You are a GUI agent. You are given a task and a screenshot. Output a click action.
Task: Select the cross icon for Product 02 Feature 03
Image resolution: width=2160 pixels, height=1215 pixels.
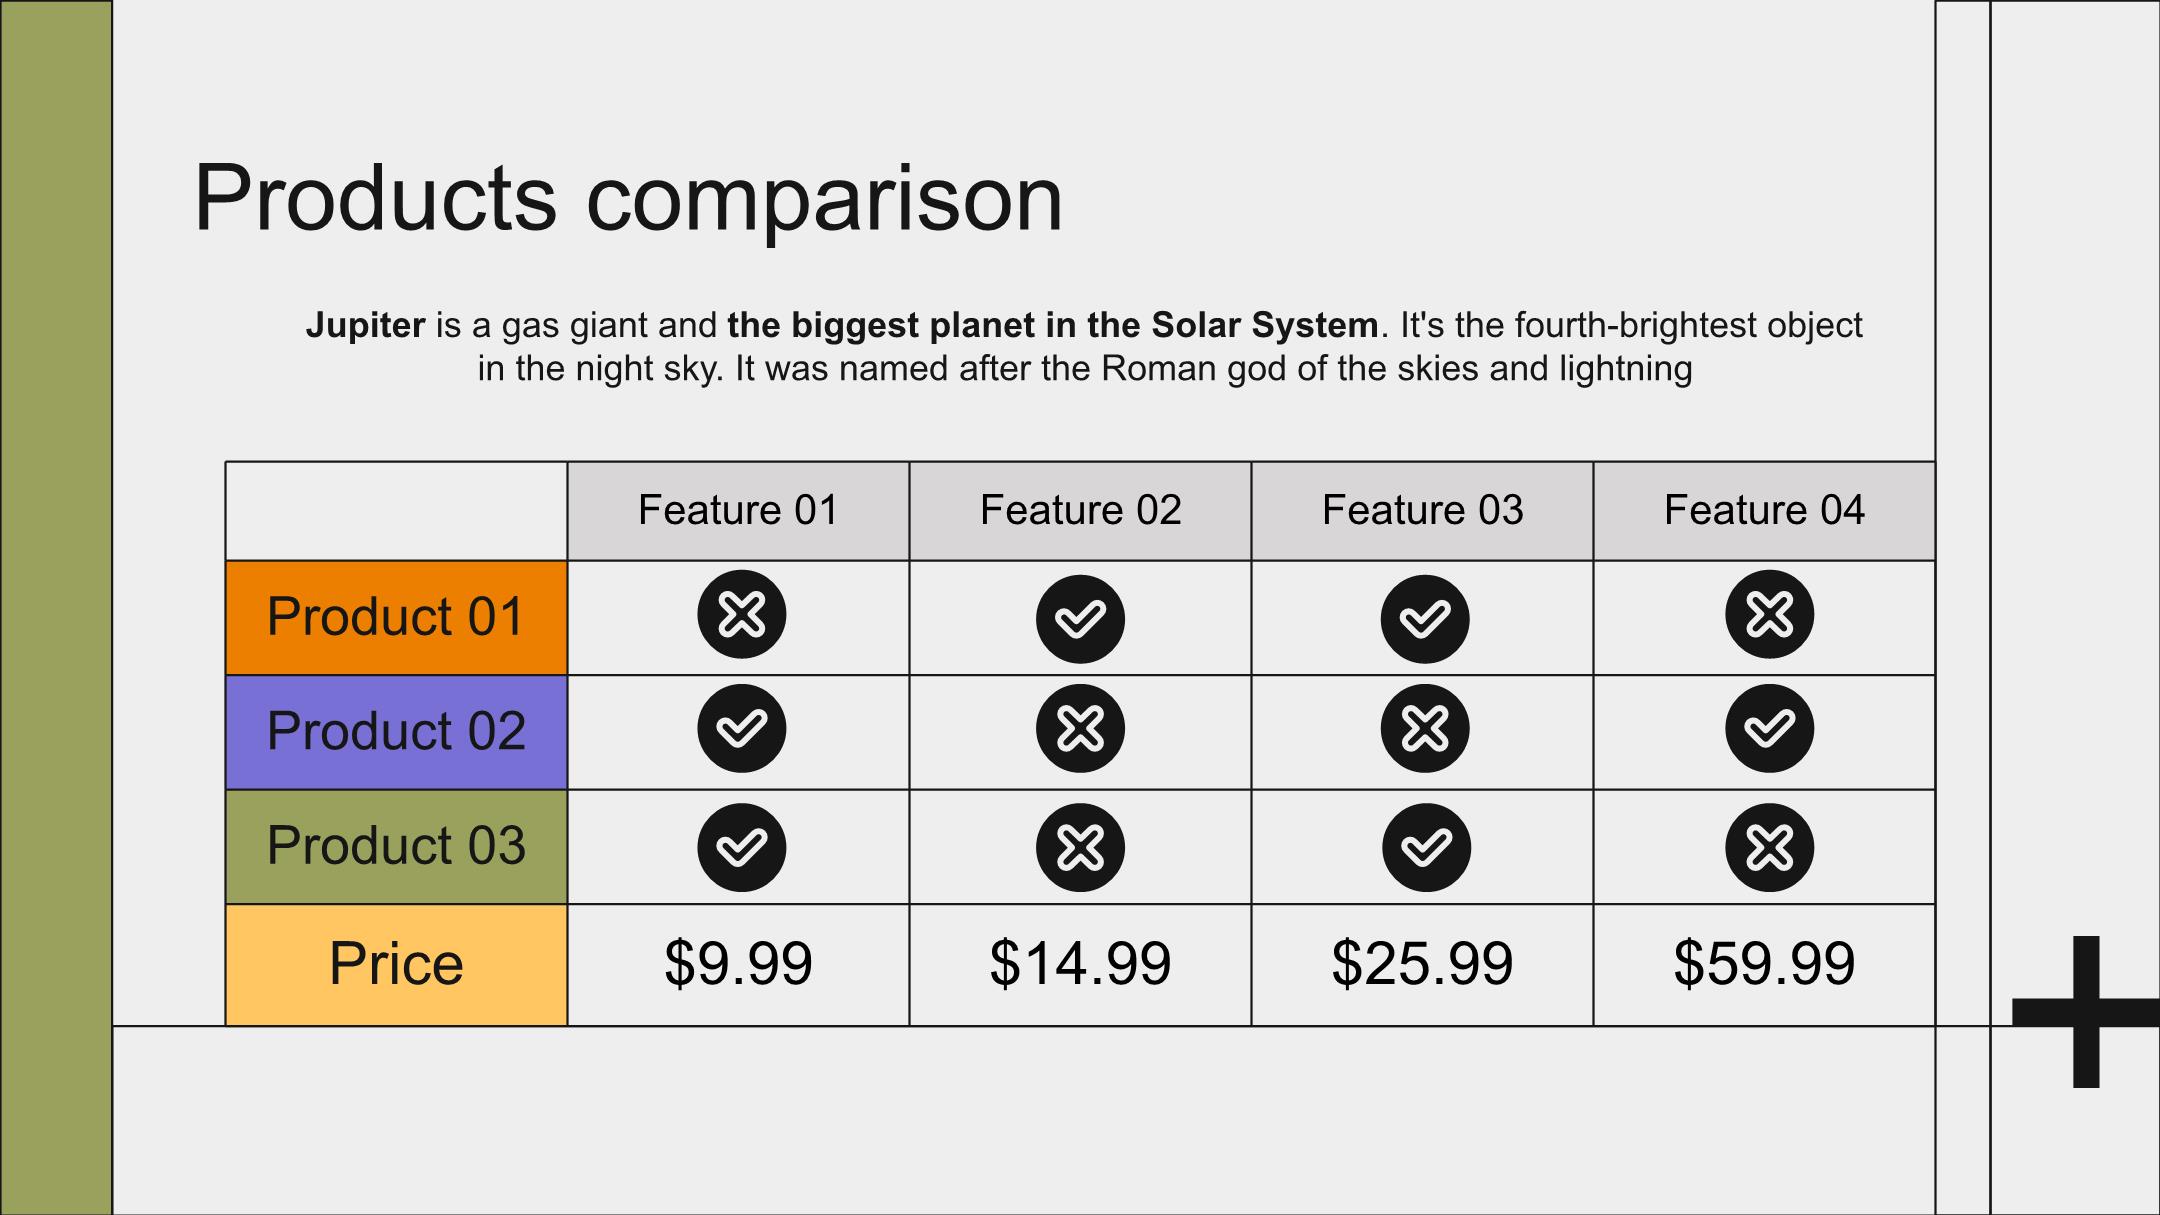pyautogui.click(x=1425, y=728)
